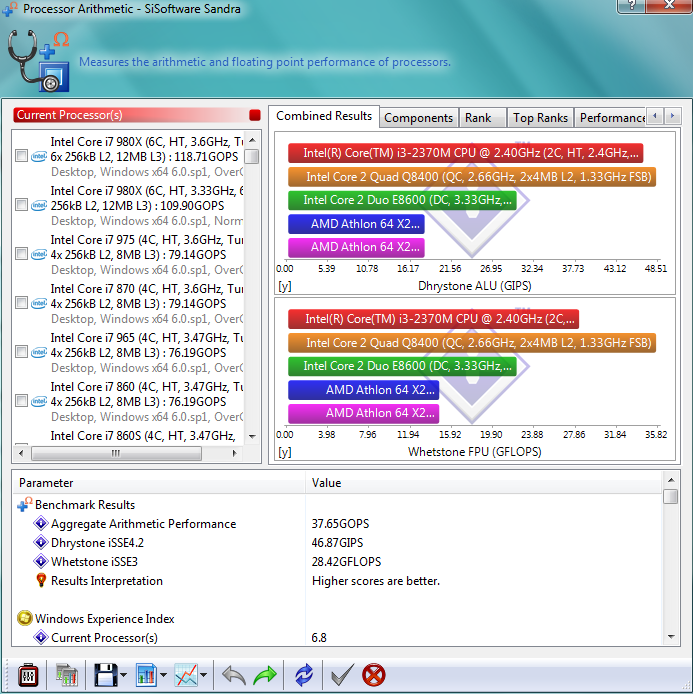
Task: Click the tab strip scroll-right arrow
Action: pyautogui.click(x=672, y=116)
